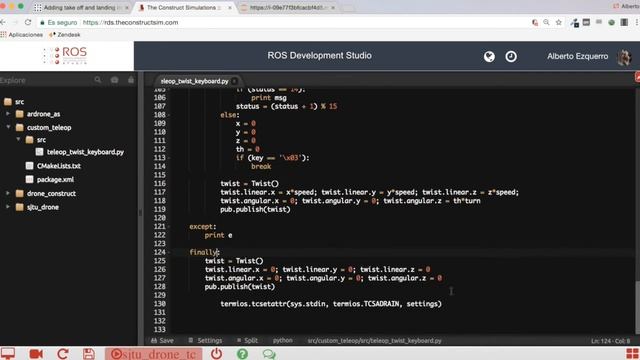The image size is (640, 360).
Task: Select The Construct Simulations browser tab
Action: tap(184, 8)
